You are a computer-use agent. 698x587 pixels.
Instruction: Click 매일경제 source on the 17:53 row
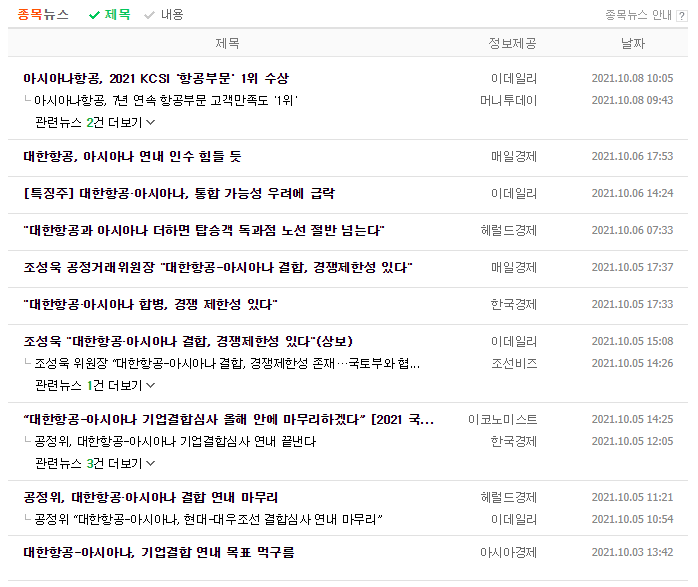pyautogui.click(x=514, y=157)
